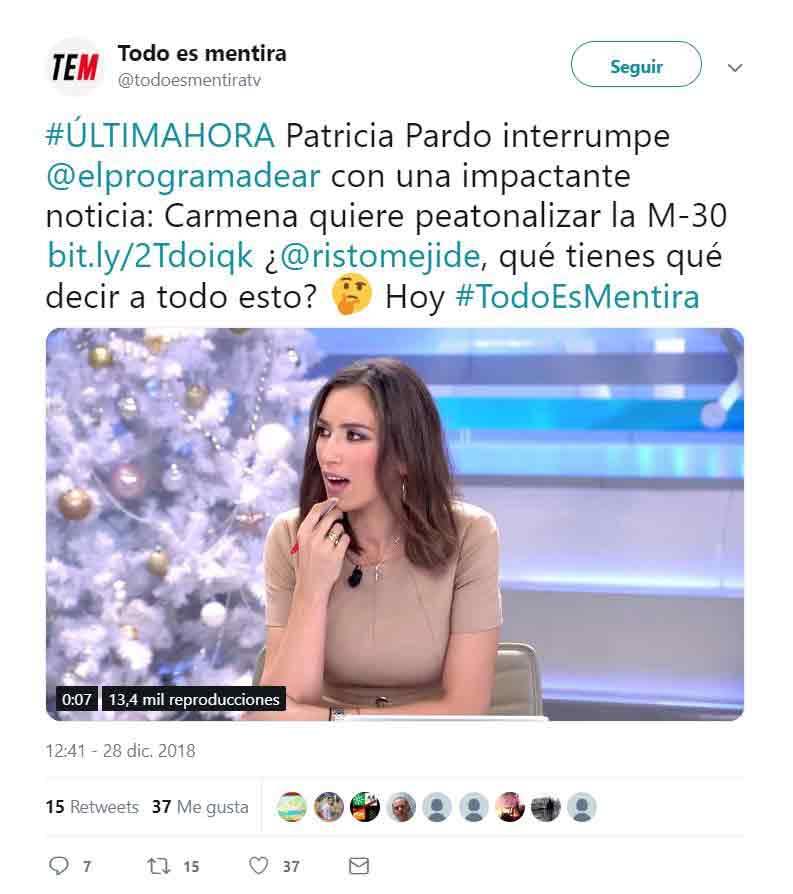Expand the tweet options chevron menu
The height and width of the screenshot is (894, 793).
tap(735, 68)
